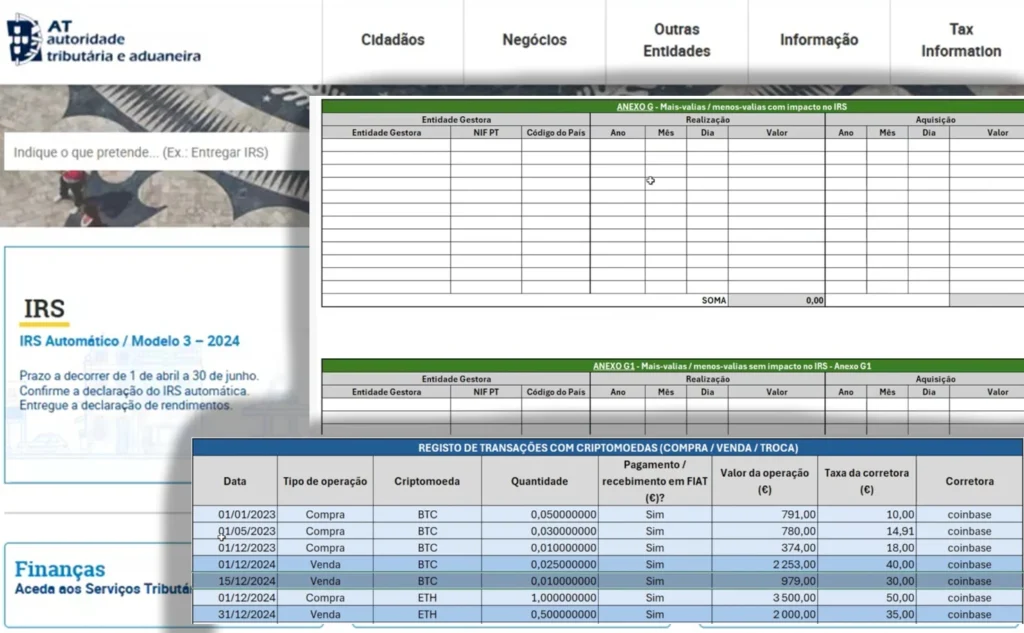This screenshot has width=1024, height=633.
Task: Click the SOMA total cell showing 0,00
Action: point(776,300)
